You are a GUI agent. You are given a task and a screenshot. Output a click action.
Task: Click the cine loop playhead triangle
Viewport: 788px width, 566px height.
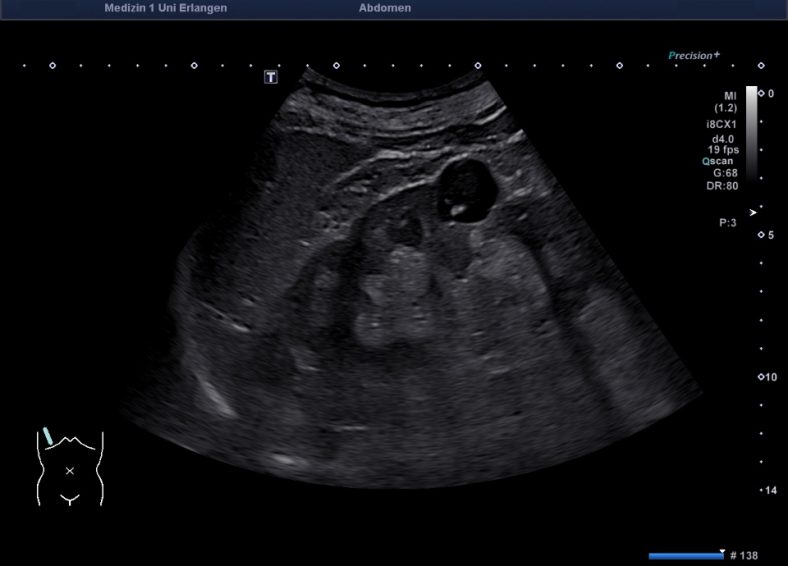point(721,550)
